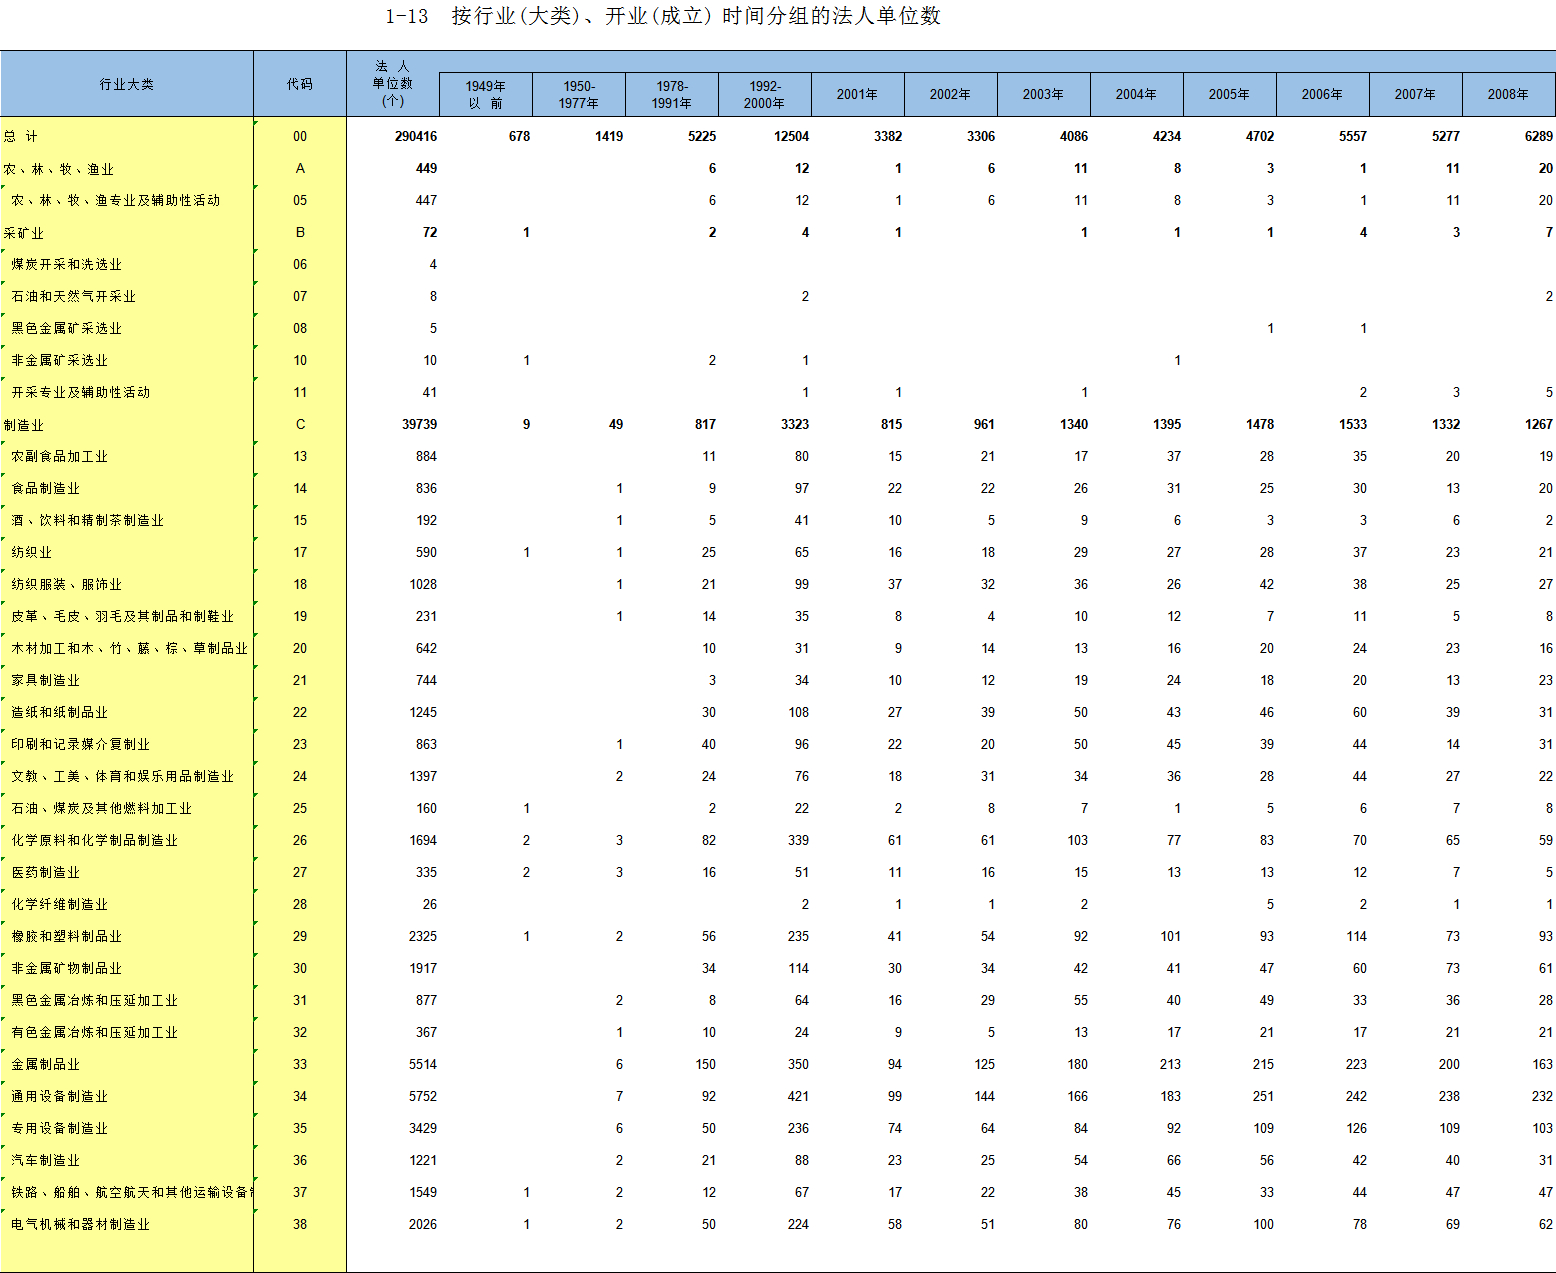Select the 纺织业 row label
Viewport: 1556px width, 1273px height.
point(32,553)
